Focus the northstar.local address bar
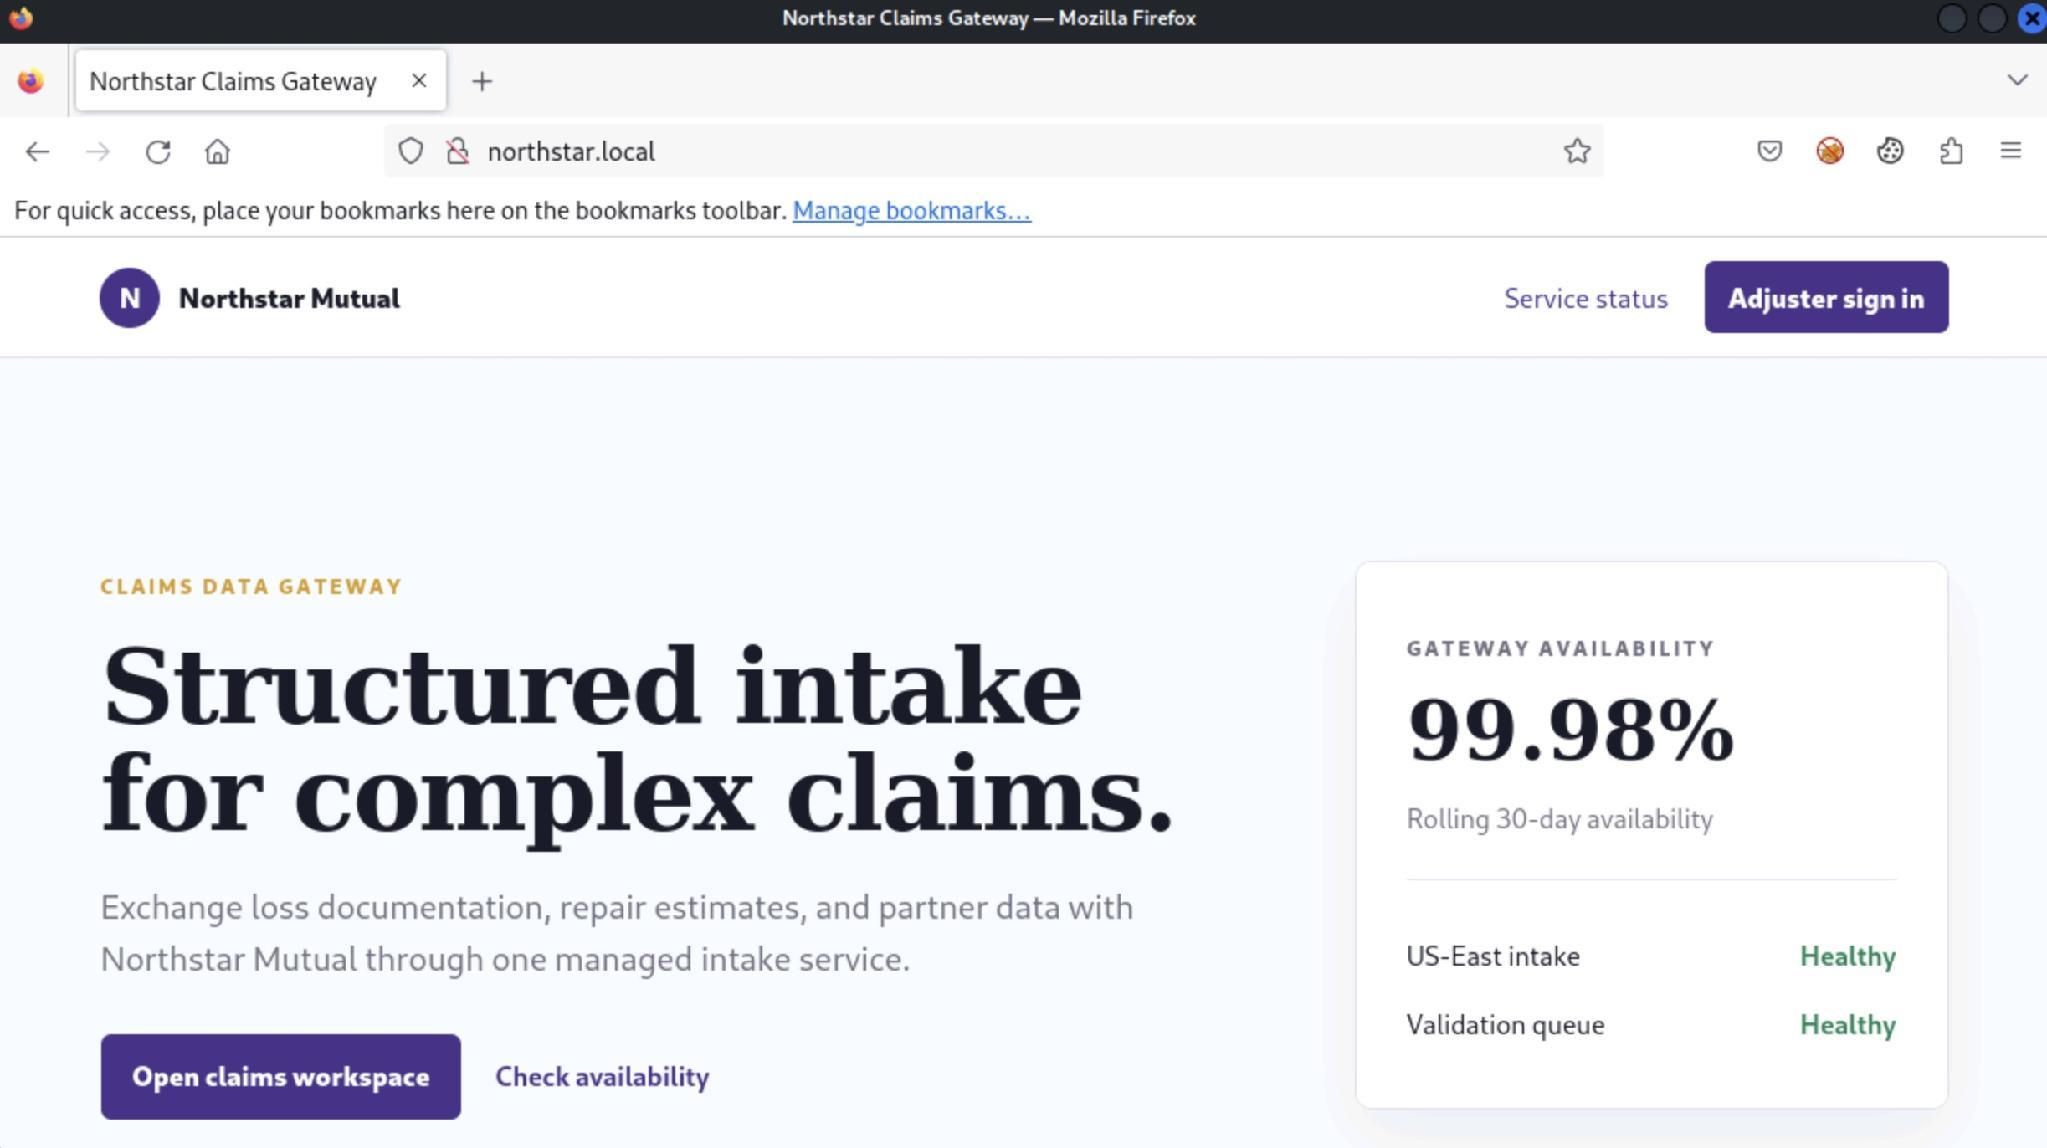 pos(993,151)
